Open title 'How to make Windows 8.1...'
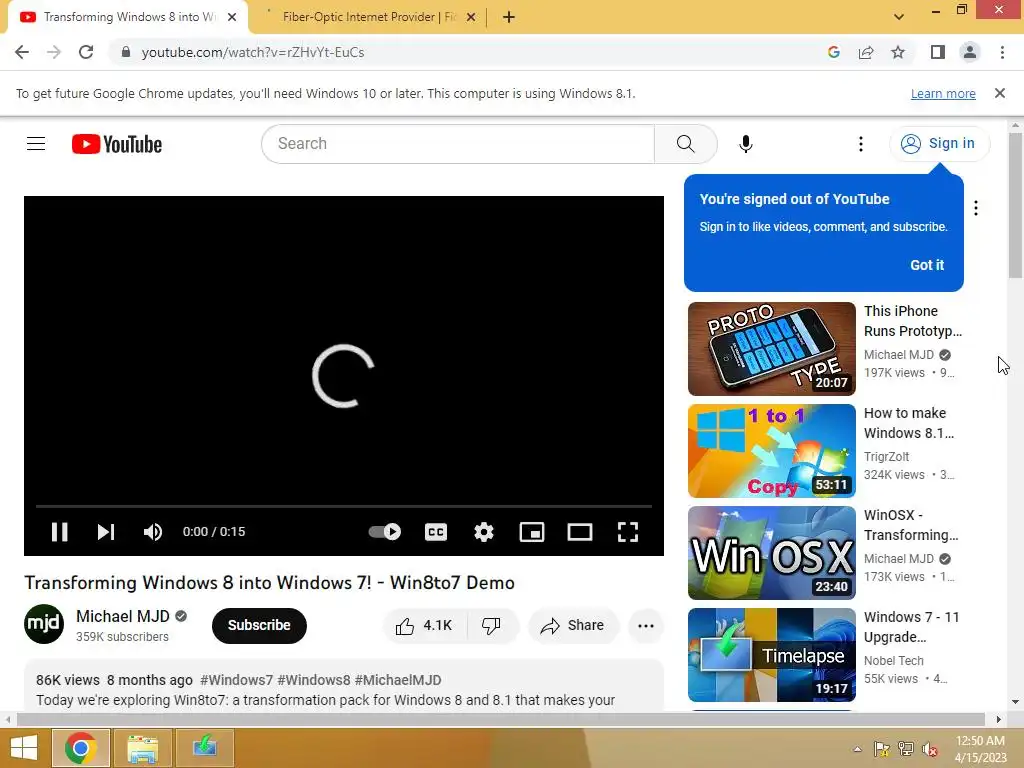Viewport: 1024px width, 768px height. click(x=909, y=423)
